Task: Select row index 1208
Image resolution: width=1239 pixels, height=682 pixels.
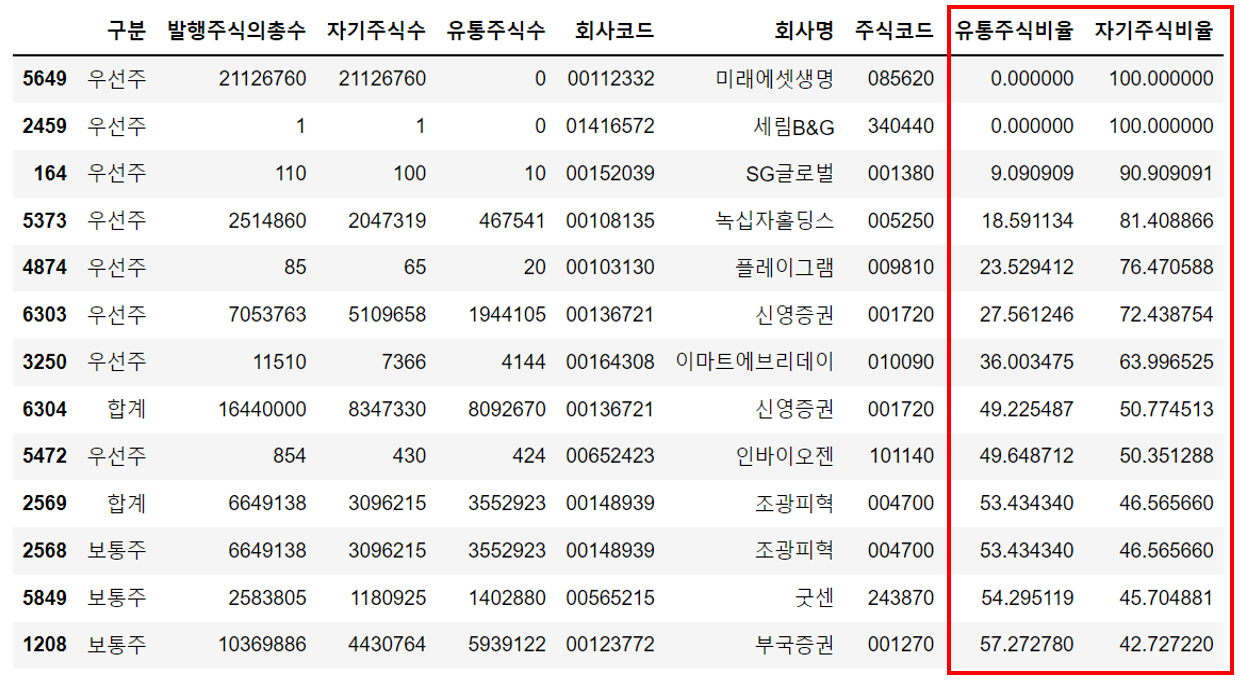Action: coord(45,644)
